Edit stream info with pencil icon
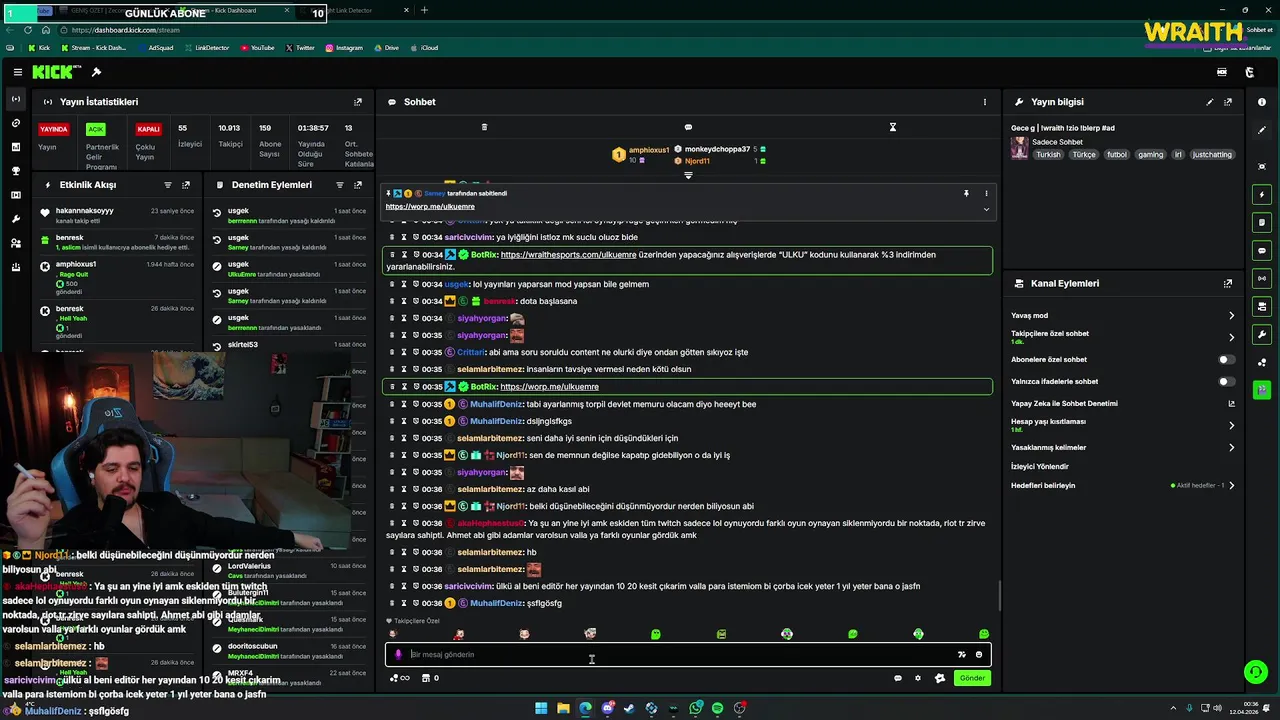Screen dimensions: 1280x720 pos(1210,102)
